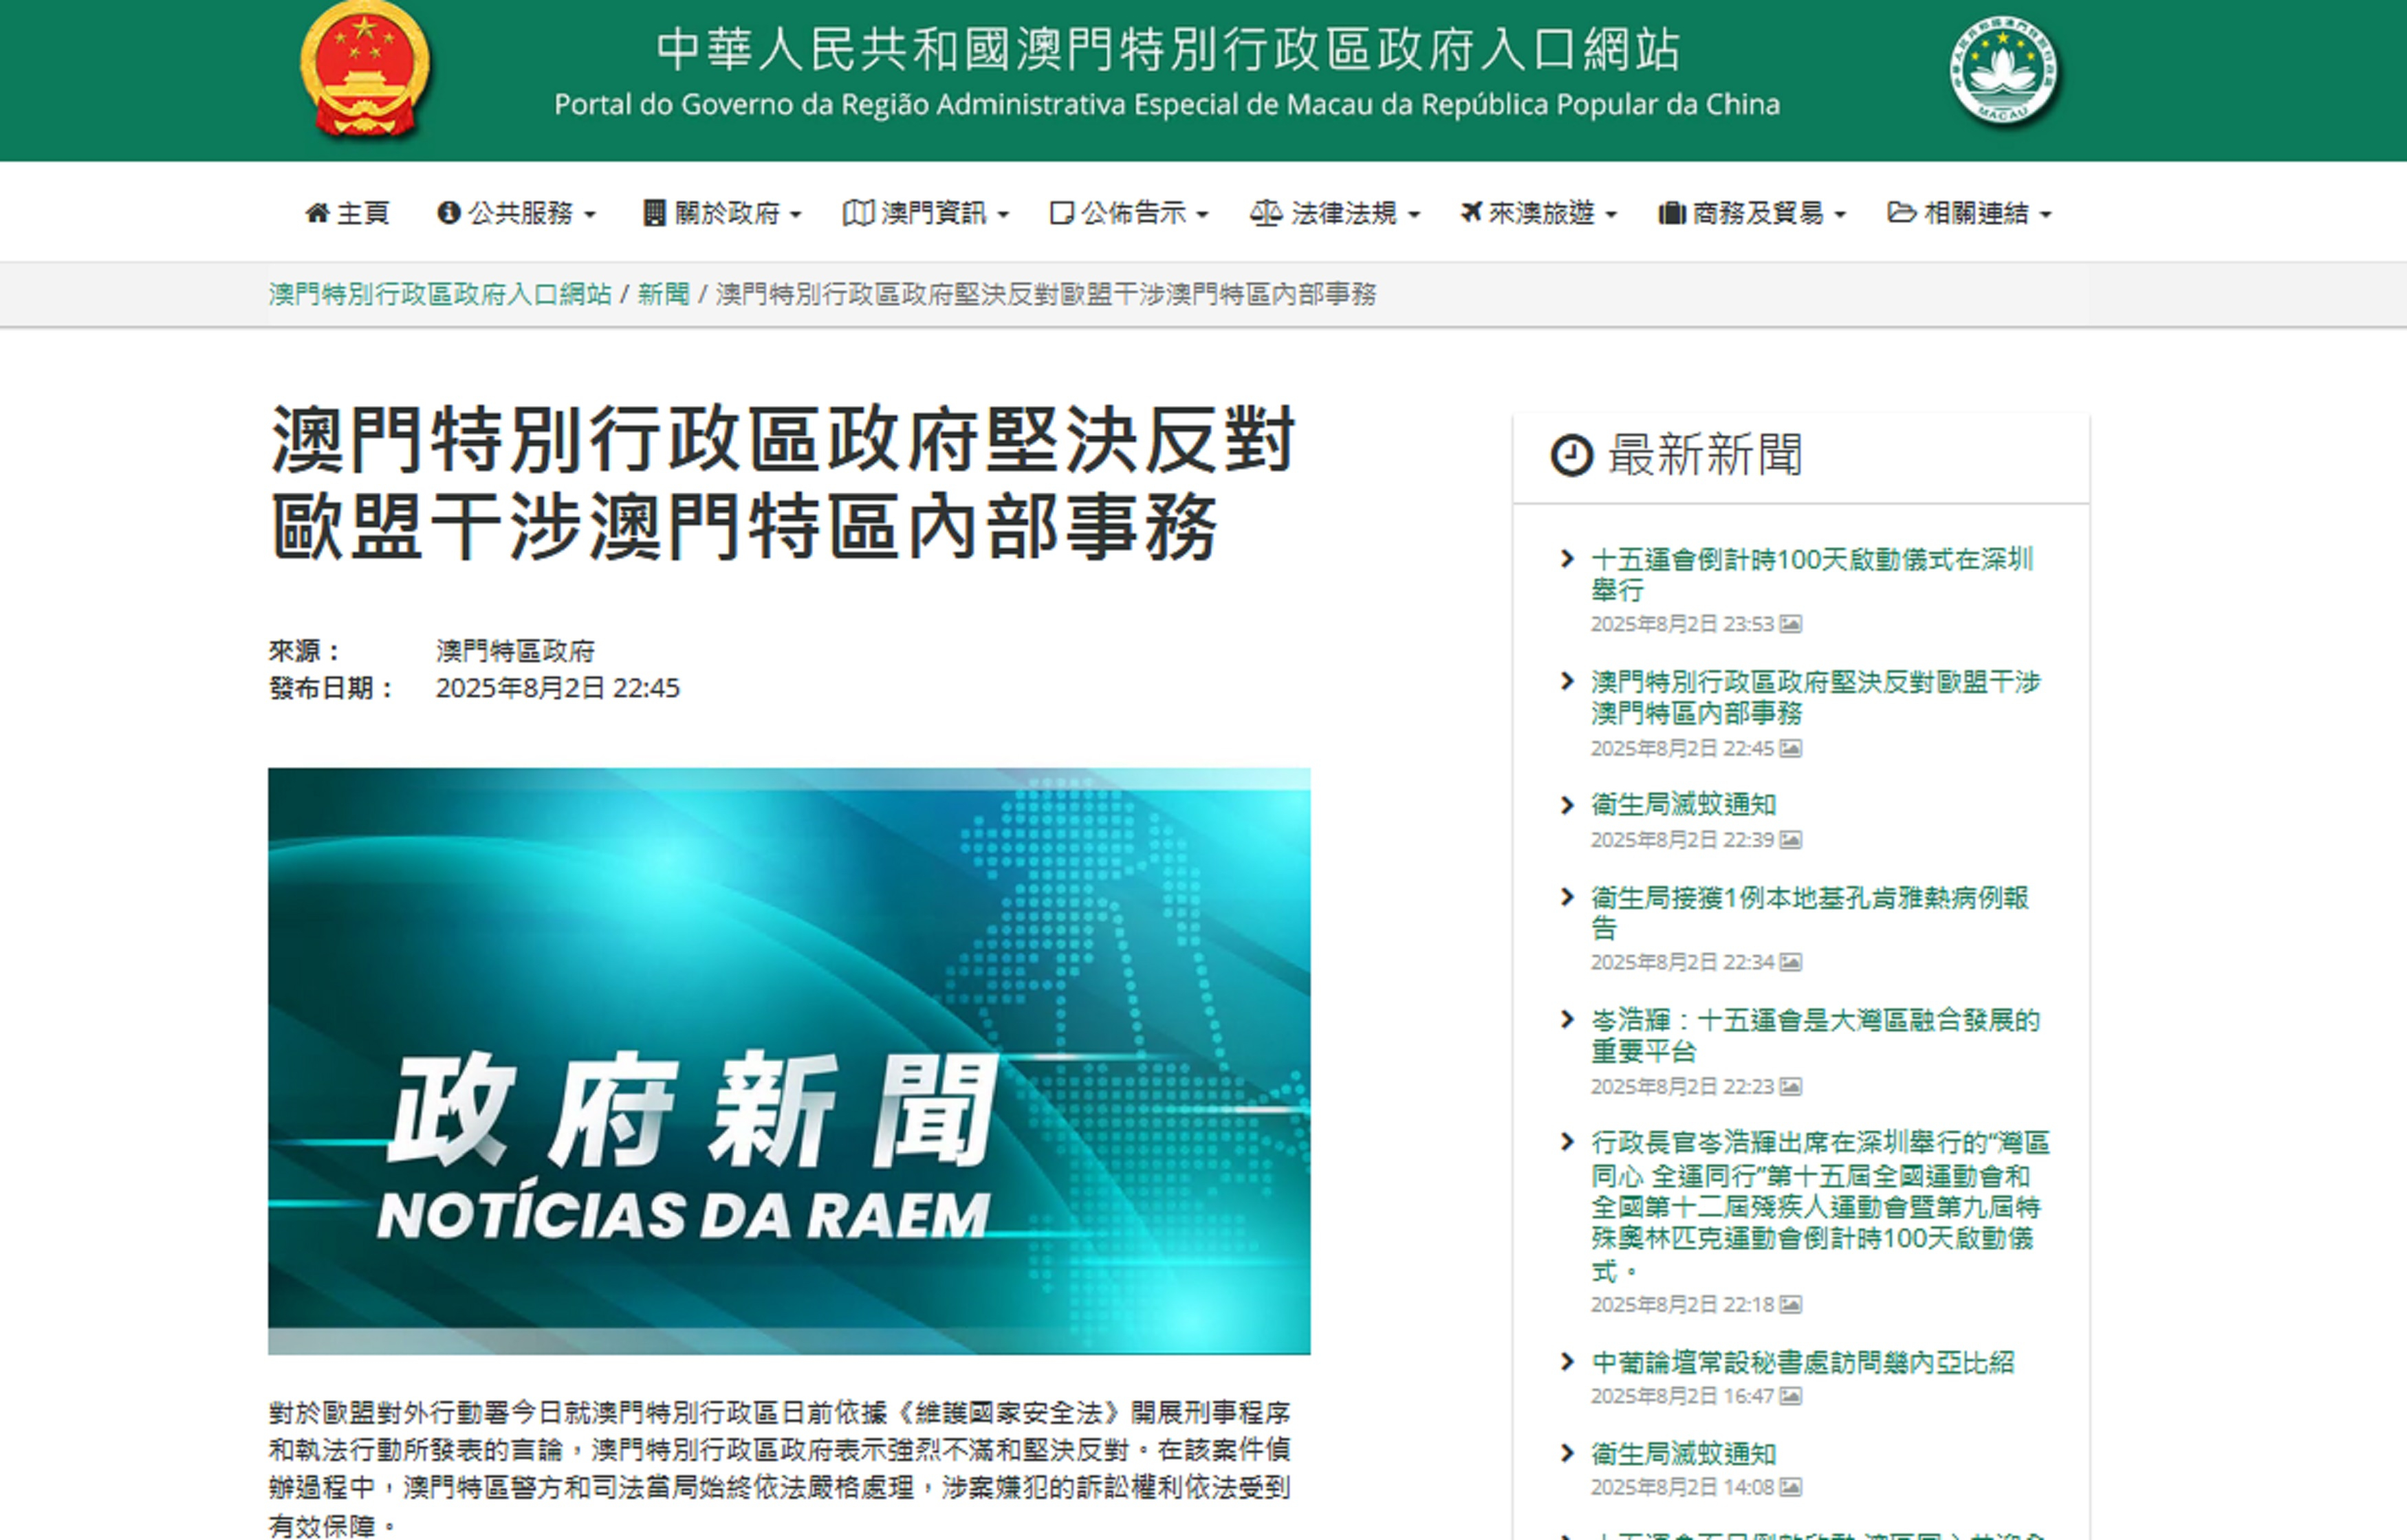Viewport: 2407px width, 1540px height.
Task: Click timestamp 2025年8月2日 22:18
Action: (1682, 1304)
